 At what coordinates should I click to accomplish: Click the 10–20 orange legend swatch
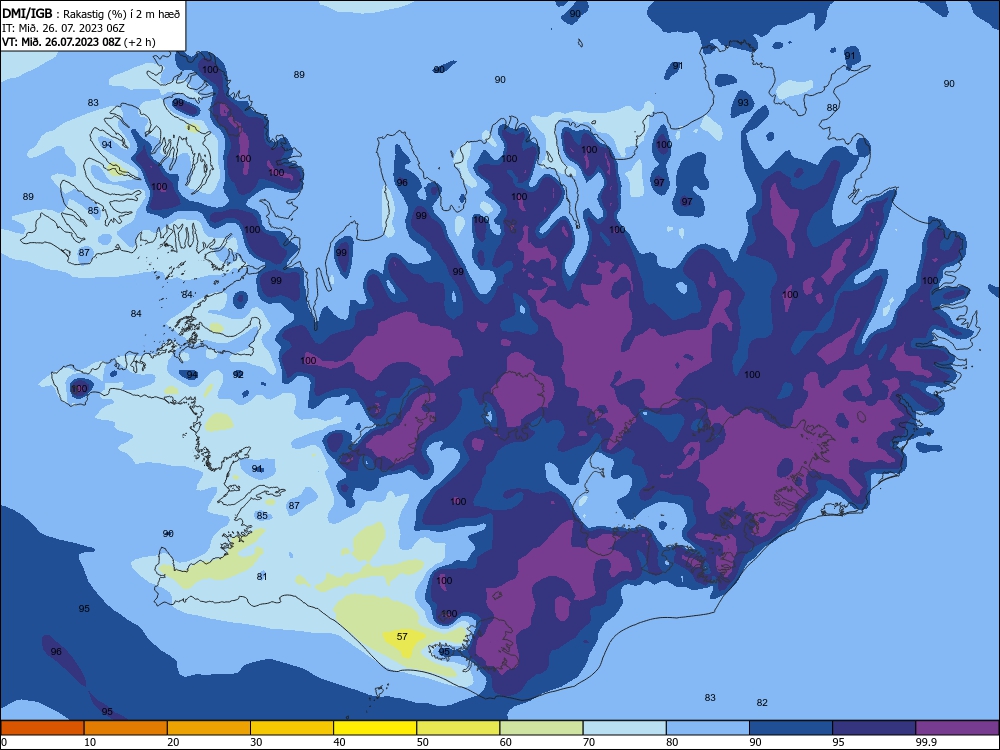[x=126, y=728]
